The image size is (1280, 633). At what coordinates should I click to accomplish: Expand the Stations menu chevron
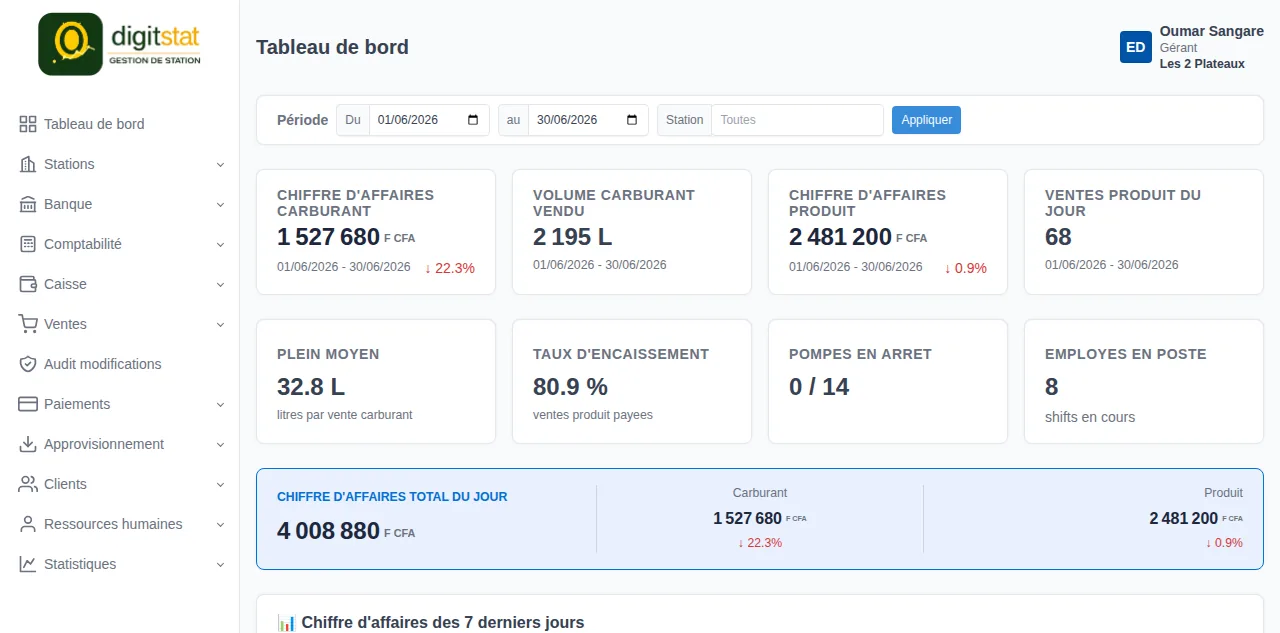[x=221, y=164]
